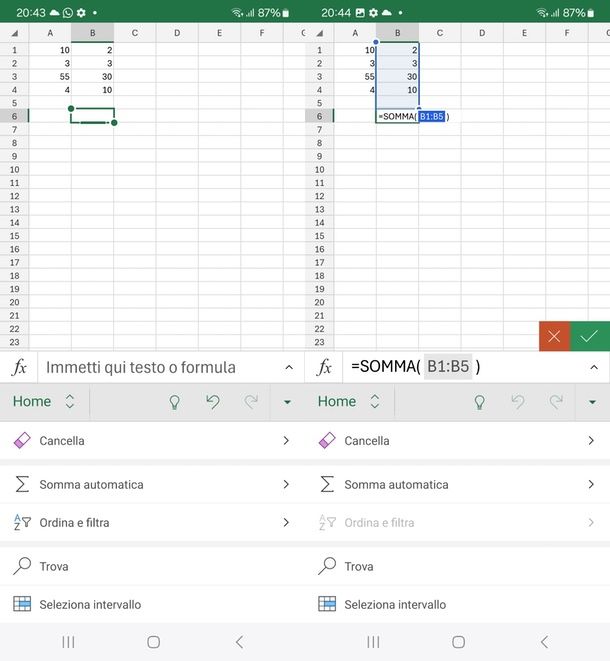Open Home tab switcher in right screen

(x=349, y=401)
